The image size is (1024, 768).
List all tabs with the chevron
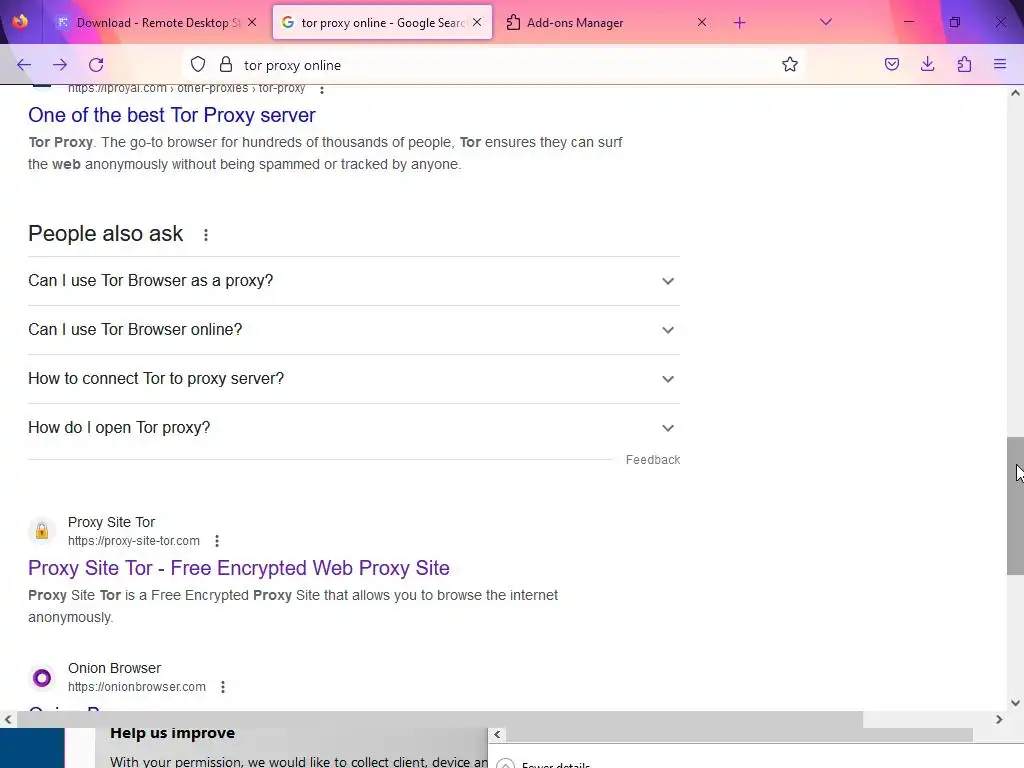tap(825, 22)
